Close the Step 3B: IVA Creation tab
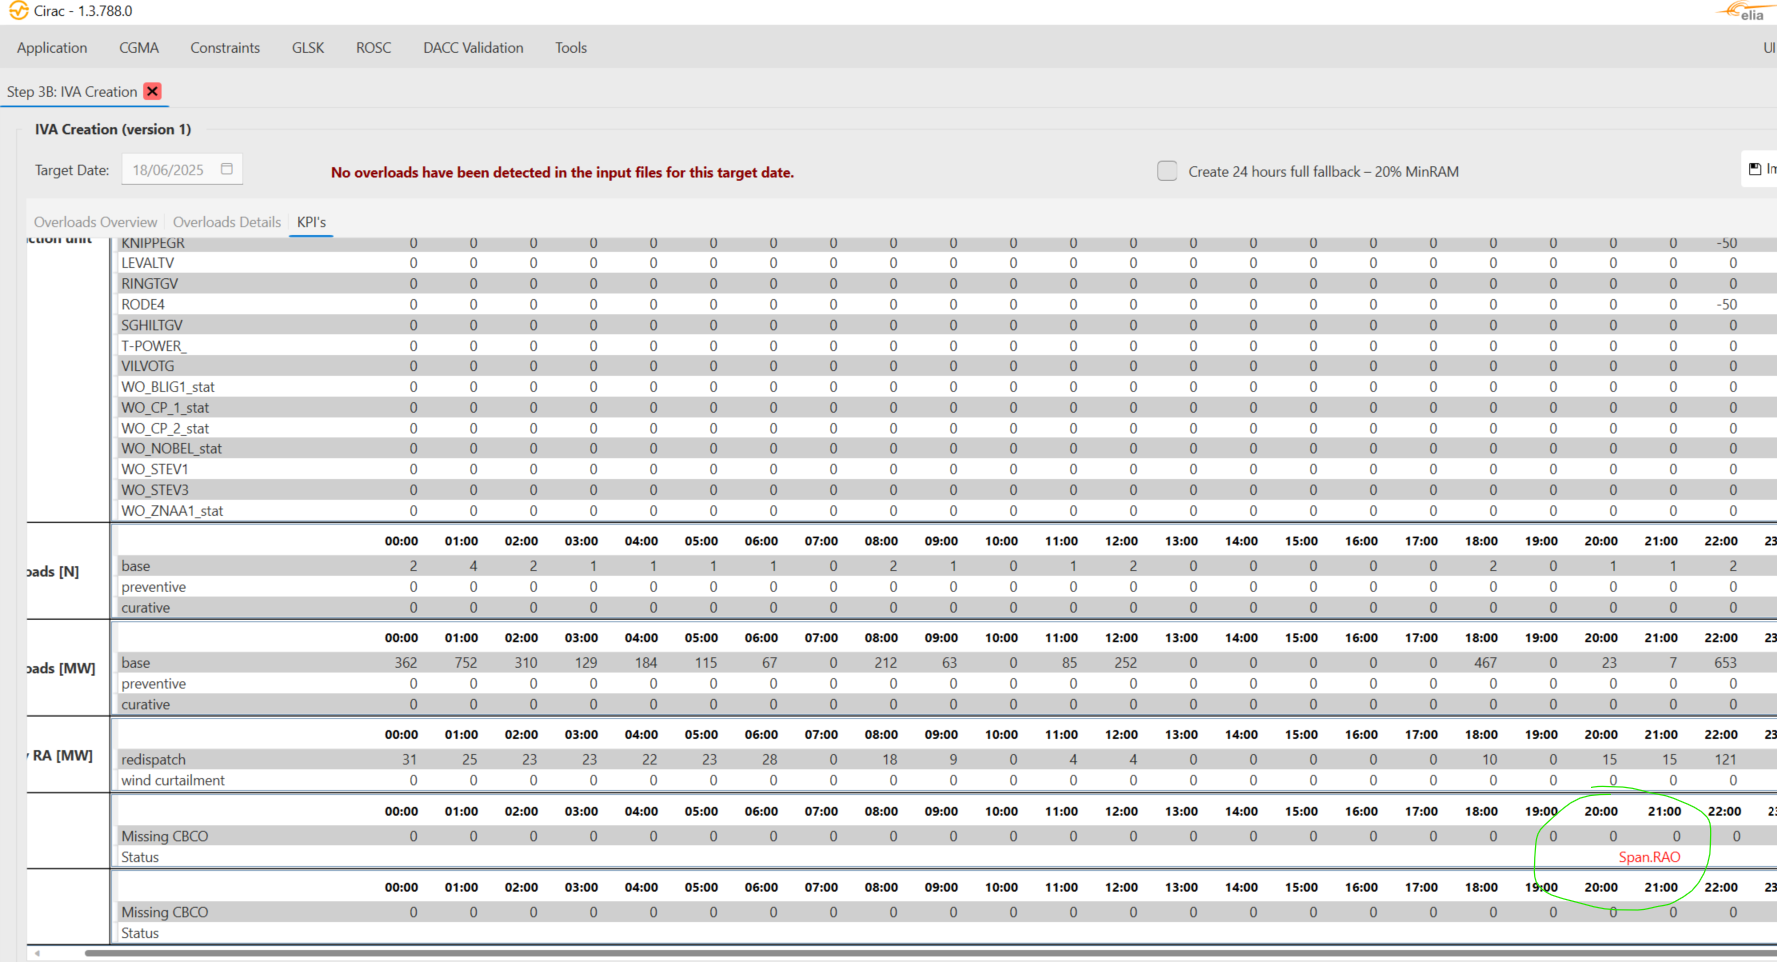The height and width of the screenshot is (962, 1777). [152, 91]
